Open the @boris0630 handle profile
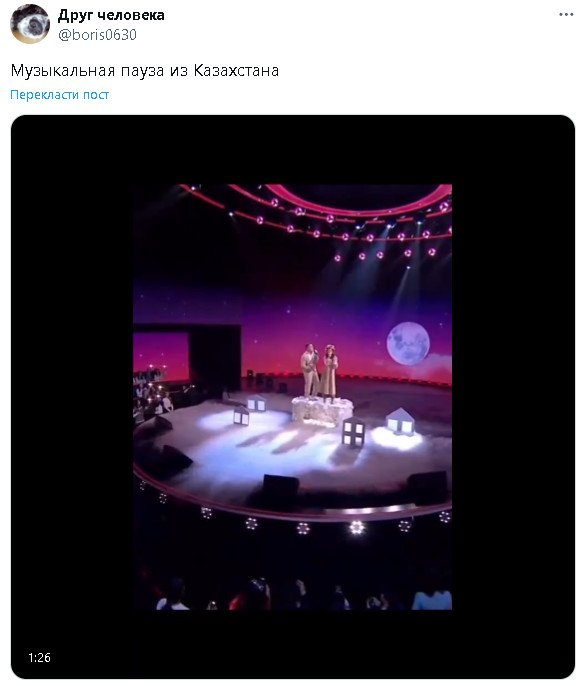The image size is (588, 686). tap(97, 35)
